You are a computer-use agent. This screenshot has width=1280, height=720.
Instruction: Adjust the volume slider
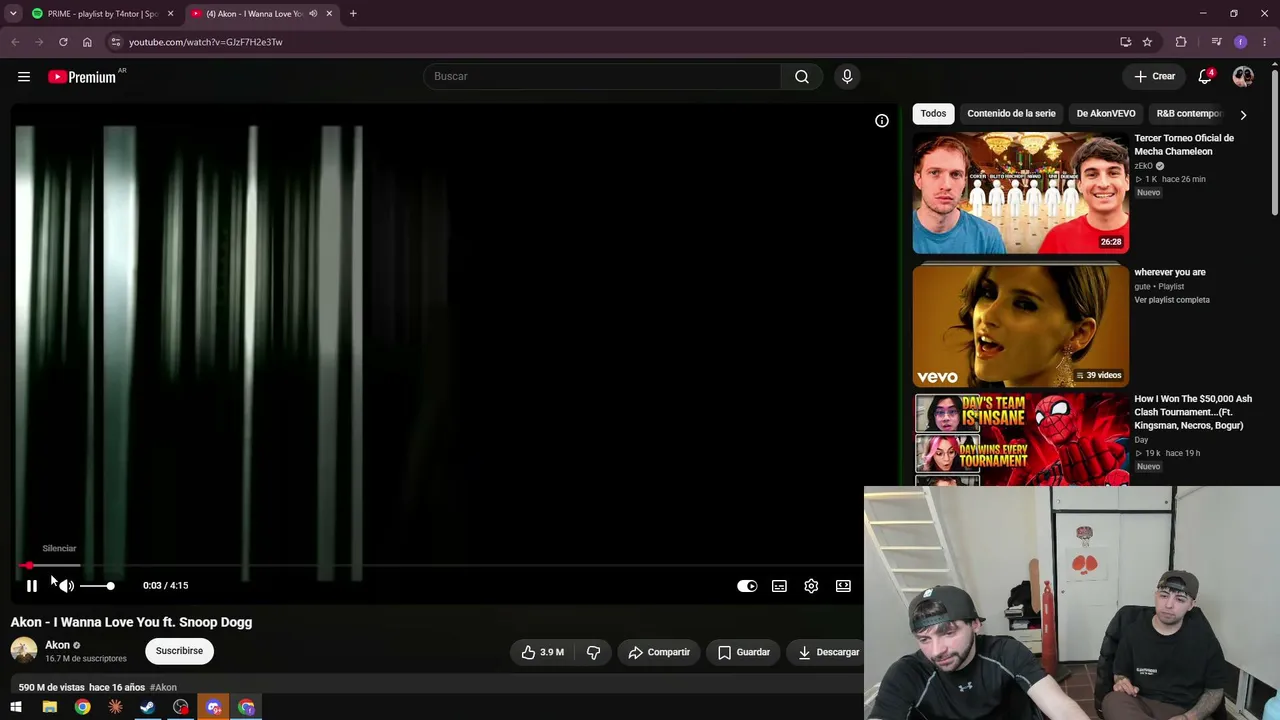point(97,586)
